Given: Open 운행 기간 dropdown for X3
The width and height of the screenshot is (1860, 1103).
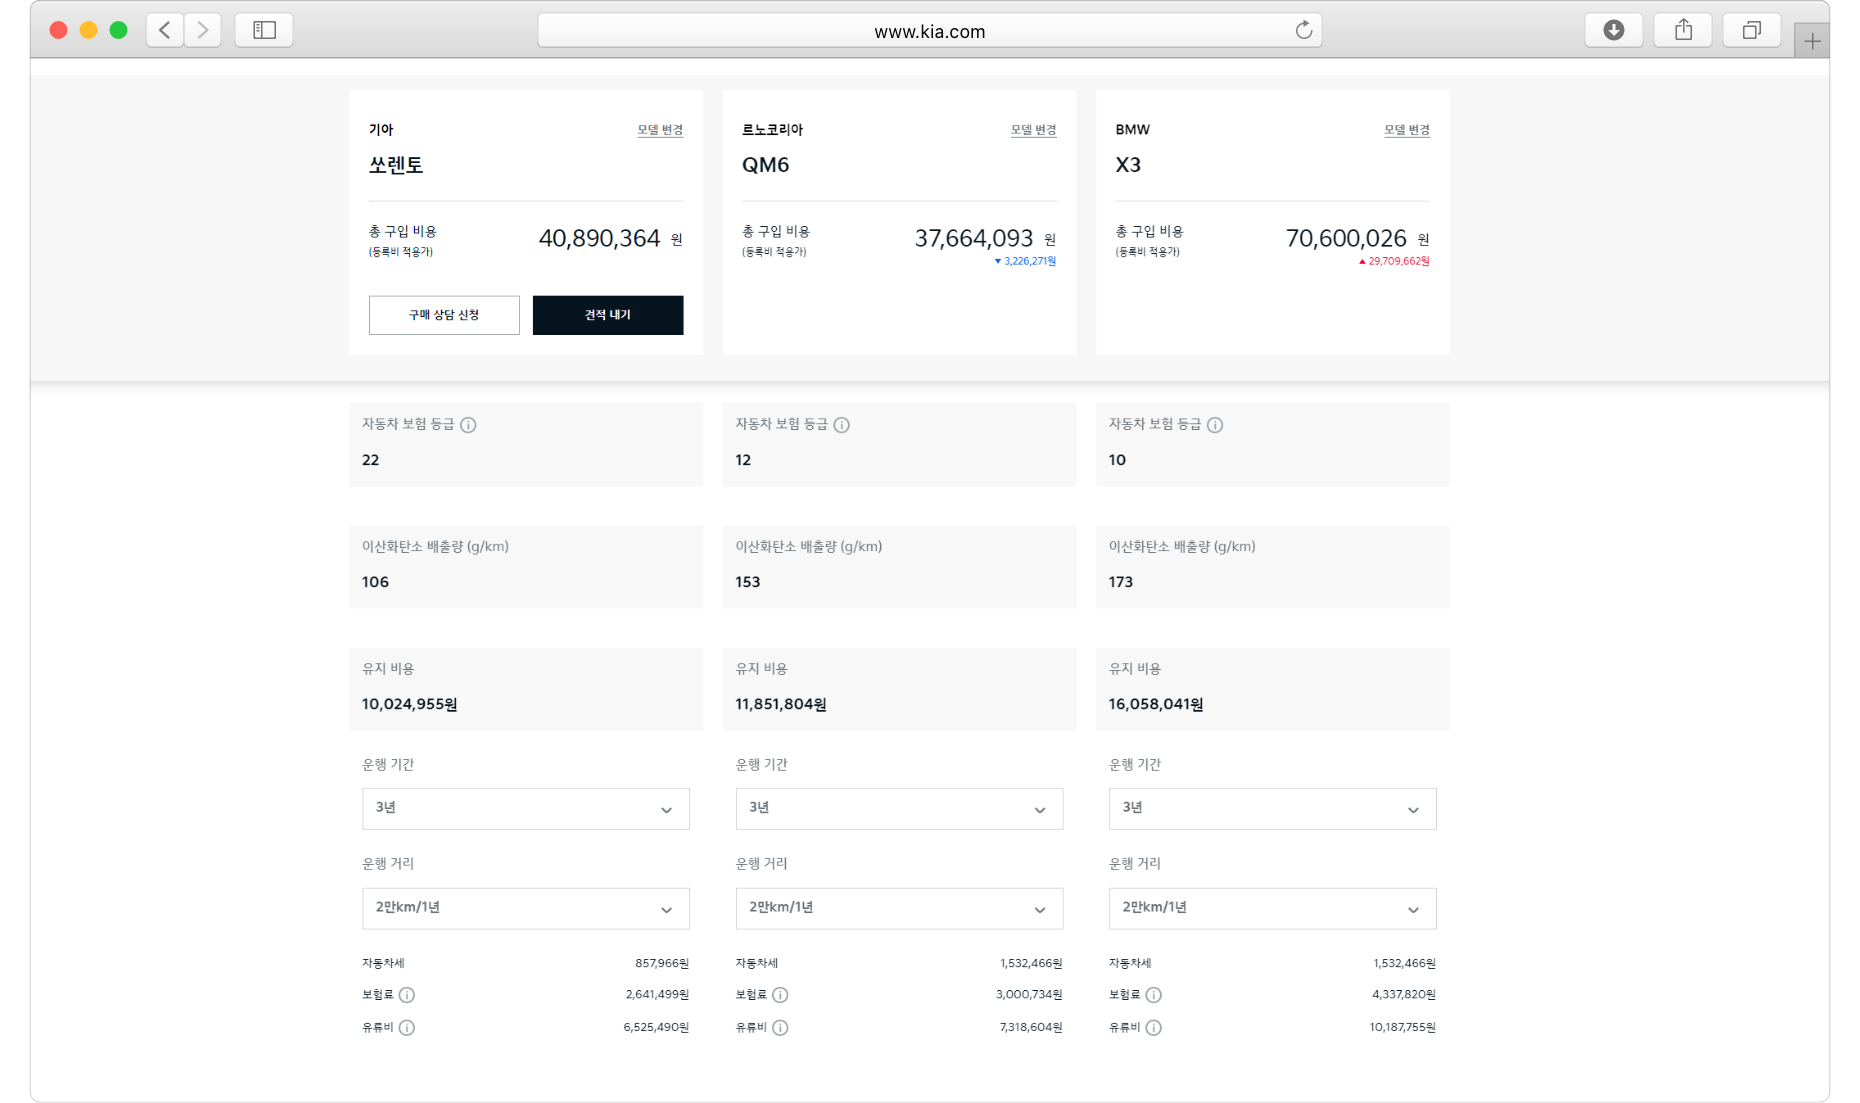Looking at the screenshot, I should click(1272, 809).
